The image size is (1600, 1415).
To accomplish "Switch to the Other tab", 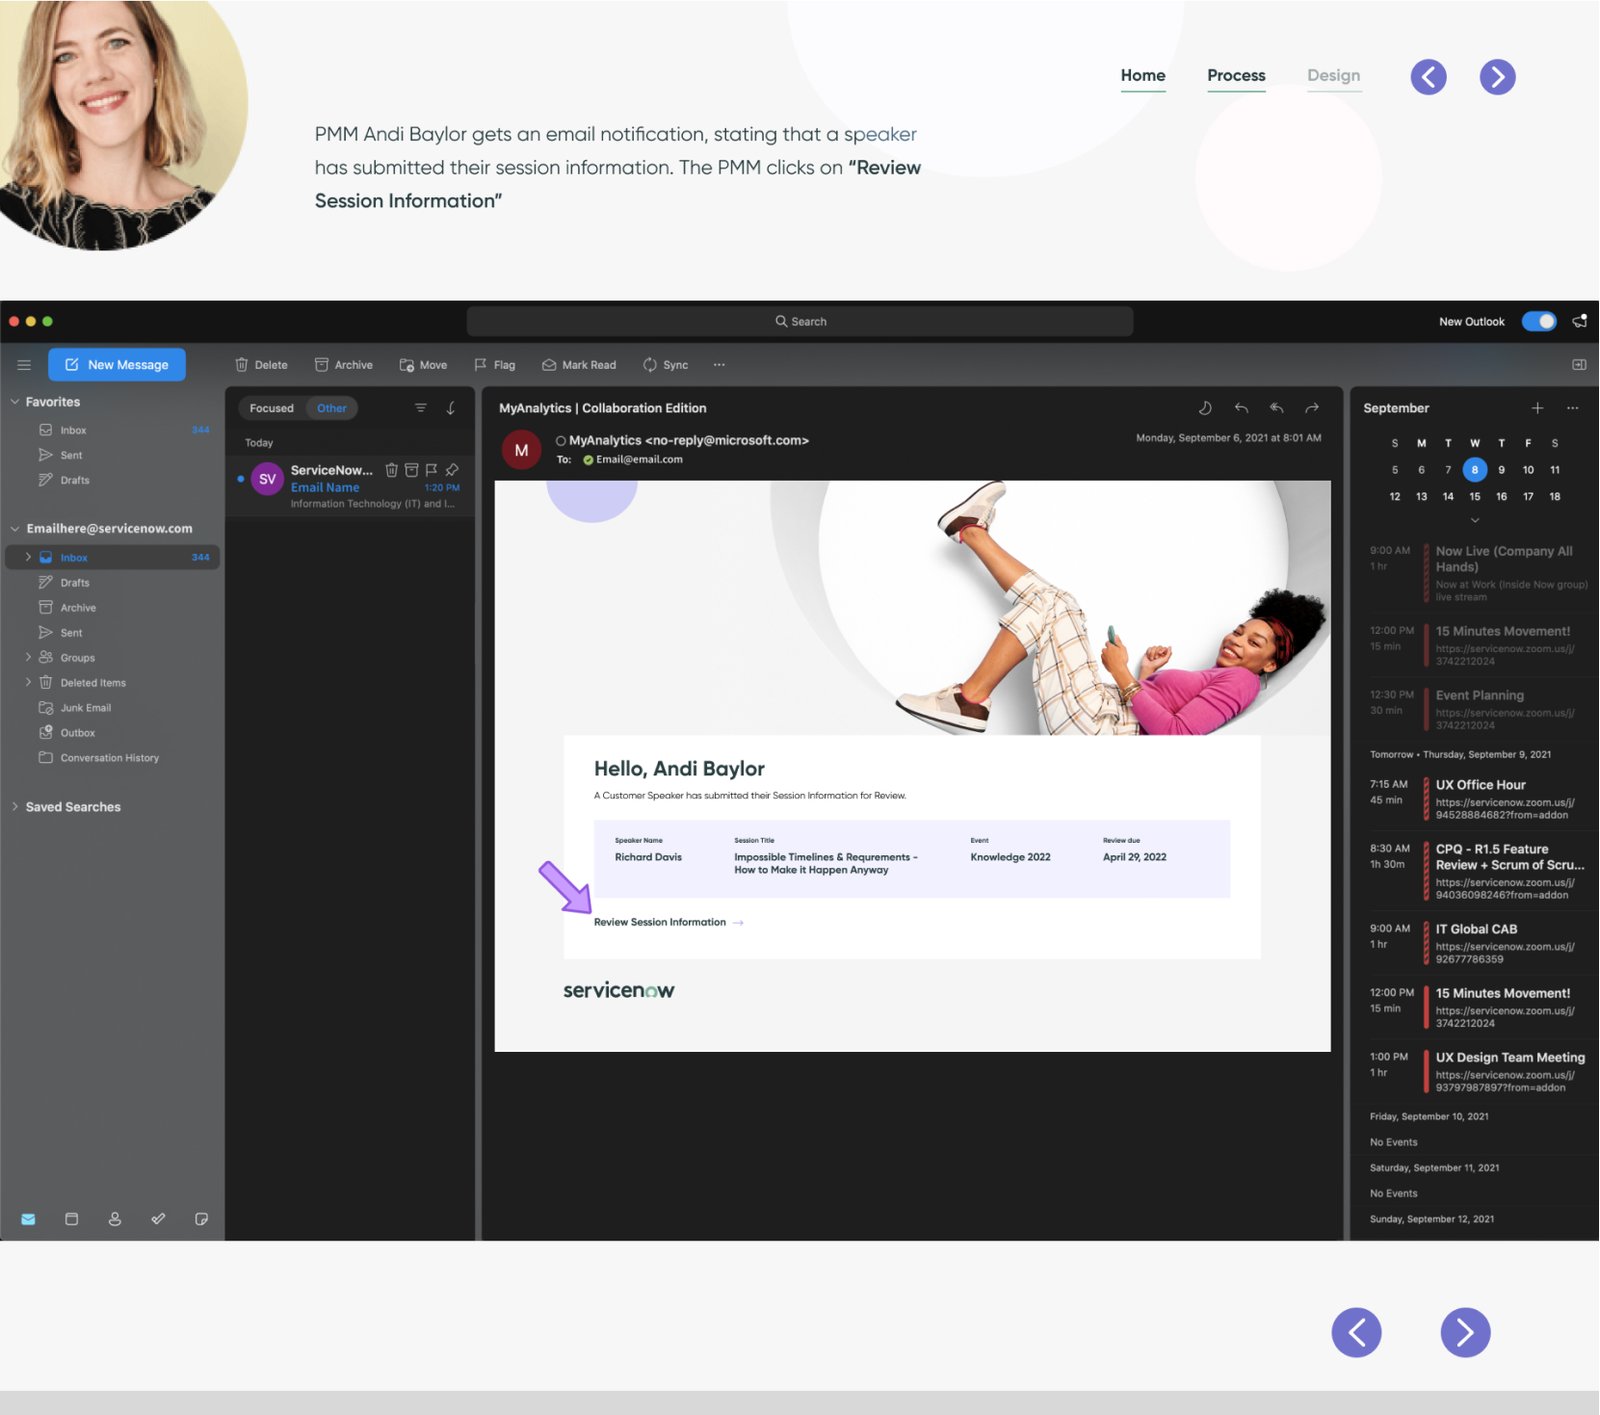I will pyautogui.click(x=332, y=408).
